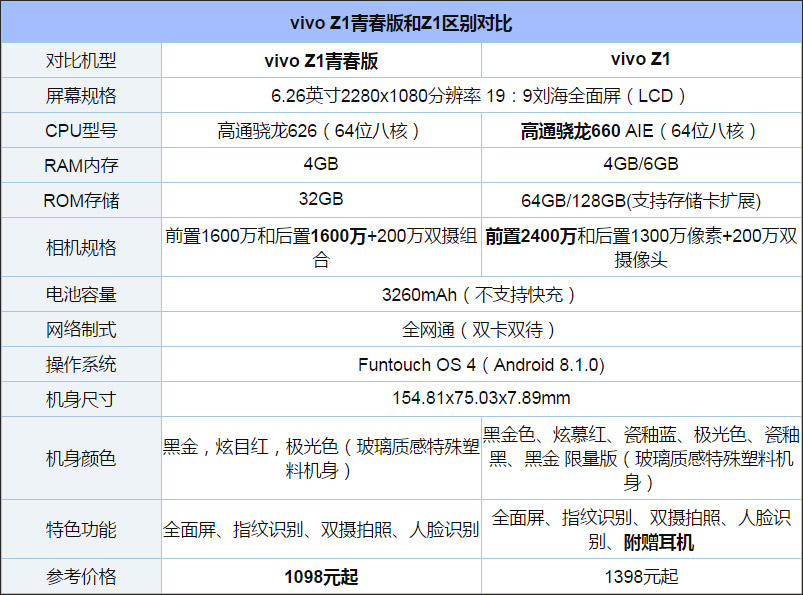Select the 'RAM内存' row label
The image size is (803, 595).
point(81,165)
